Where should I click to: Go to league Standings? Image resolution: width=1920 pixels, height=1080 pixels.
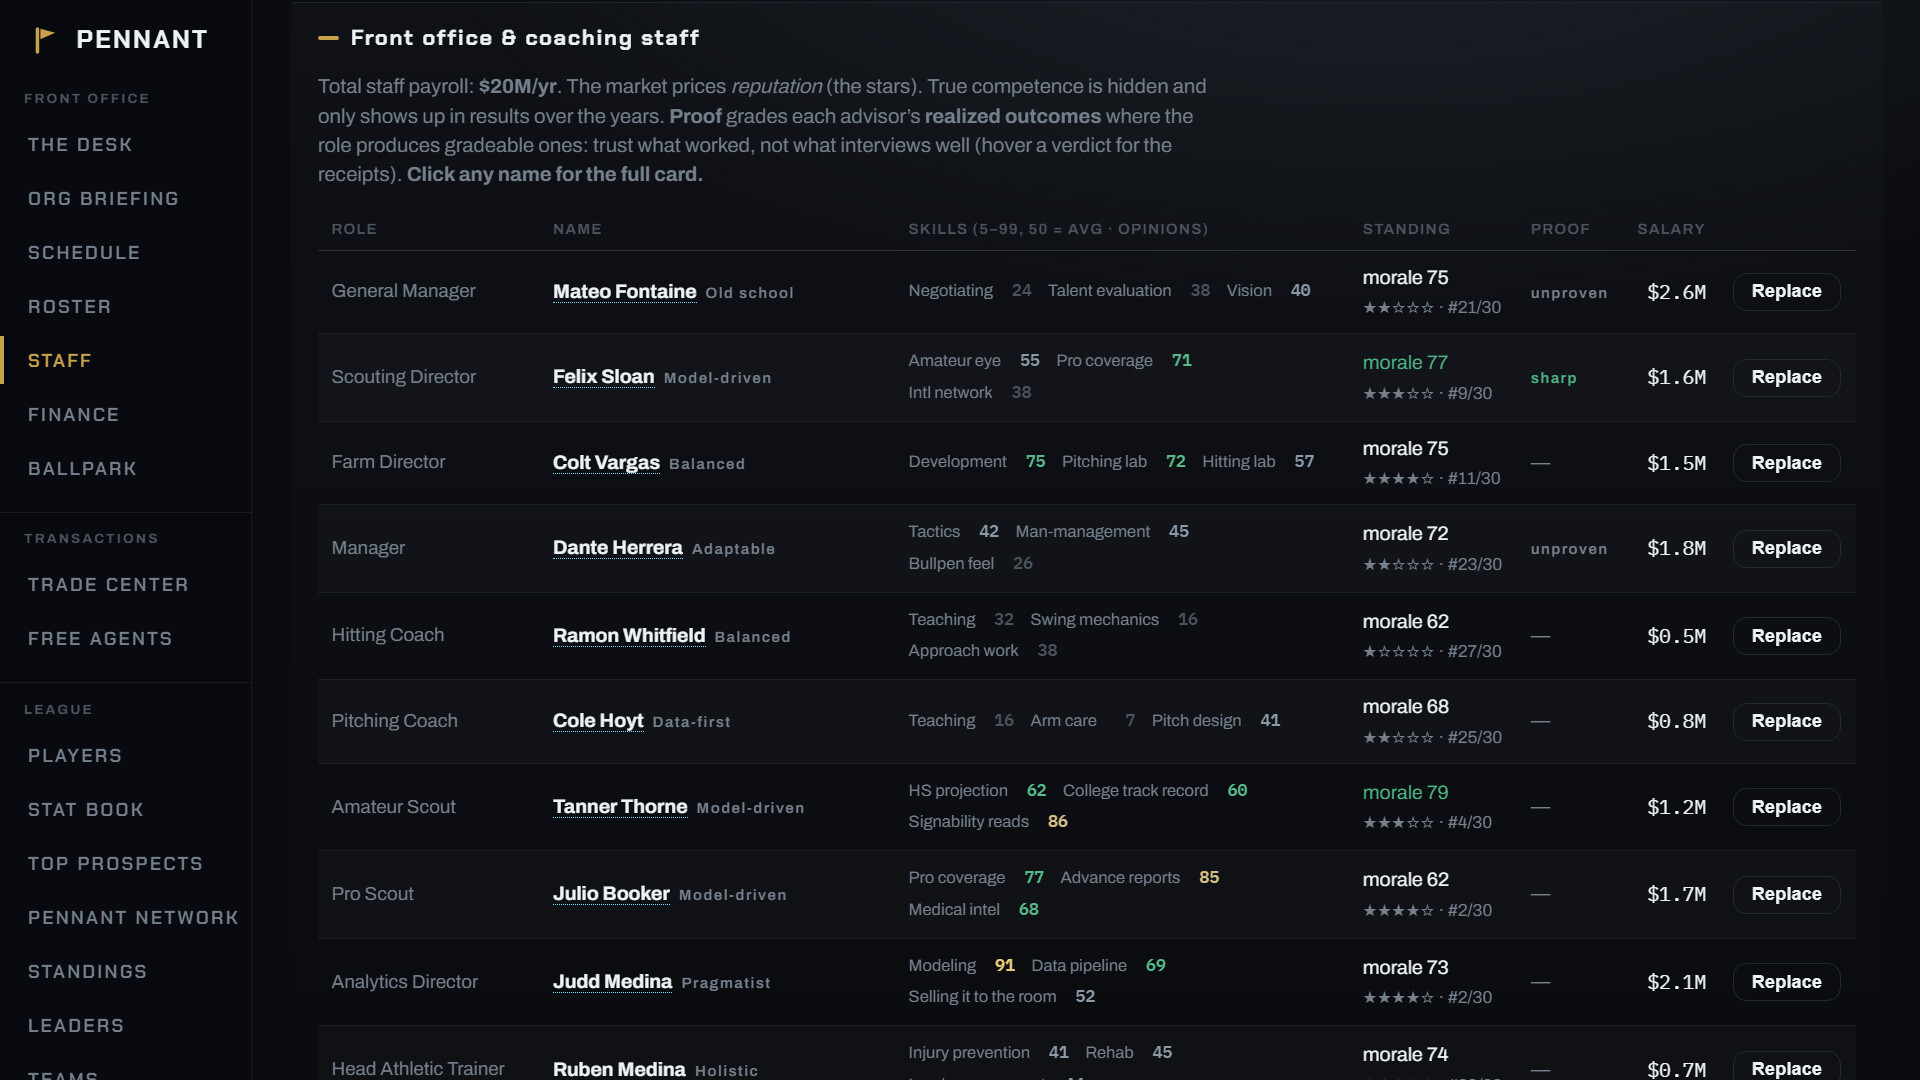click(x=87, y=972)
